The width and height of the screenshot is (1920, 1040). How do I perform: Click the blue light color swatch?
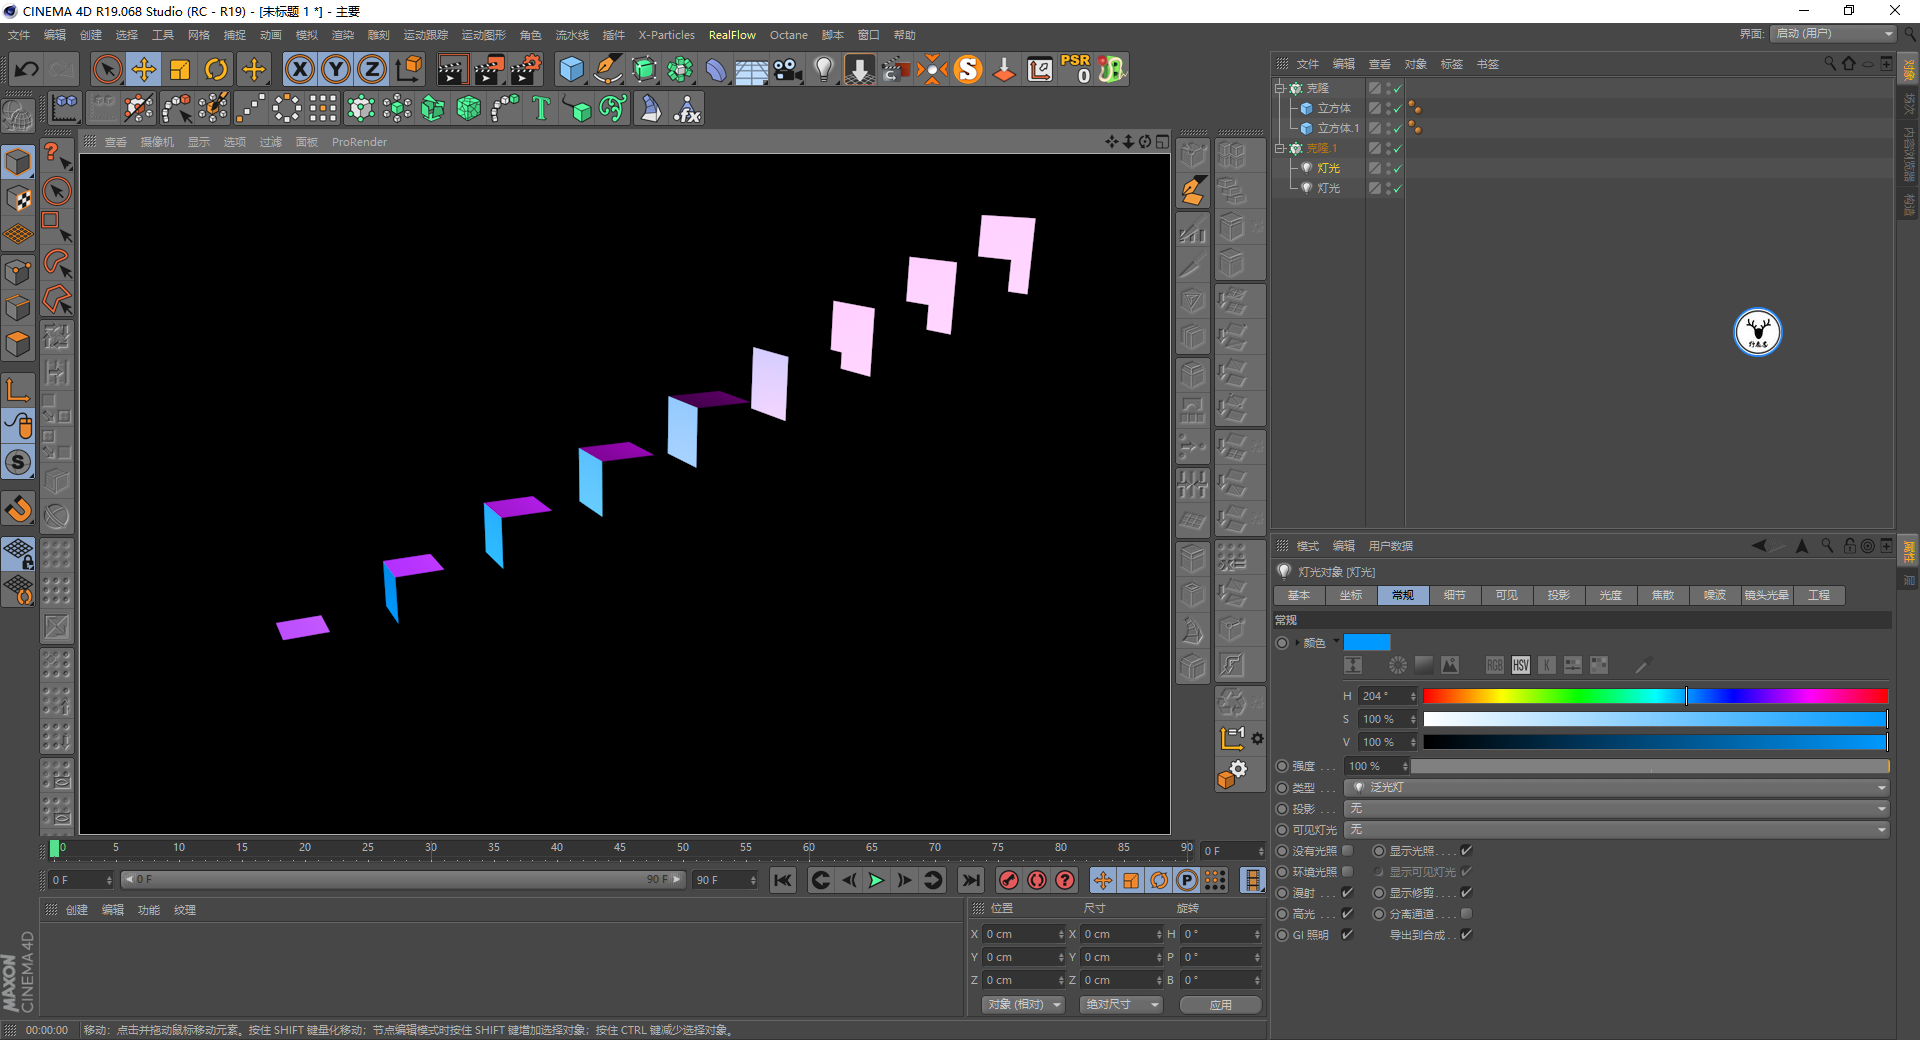coord(1367,642)
